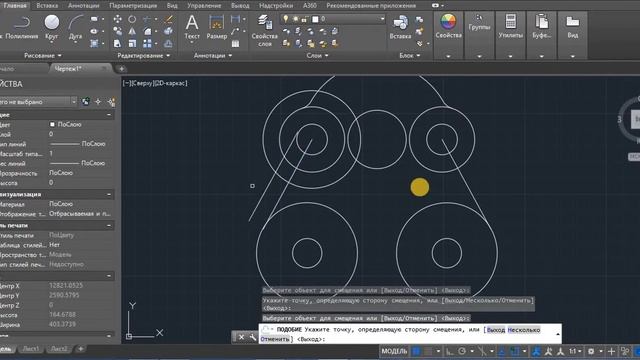Click the МОДЕЛЬ status bar button
This screenshot has height=360, width=640.
(394, 351)
